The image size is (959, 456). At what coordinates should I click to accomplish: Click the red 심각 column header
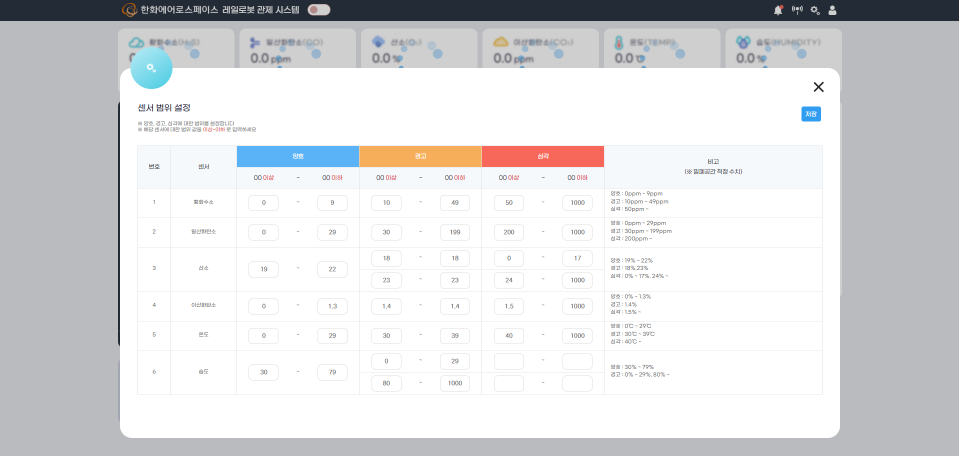543,156
